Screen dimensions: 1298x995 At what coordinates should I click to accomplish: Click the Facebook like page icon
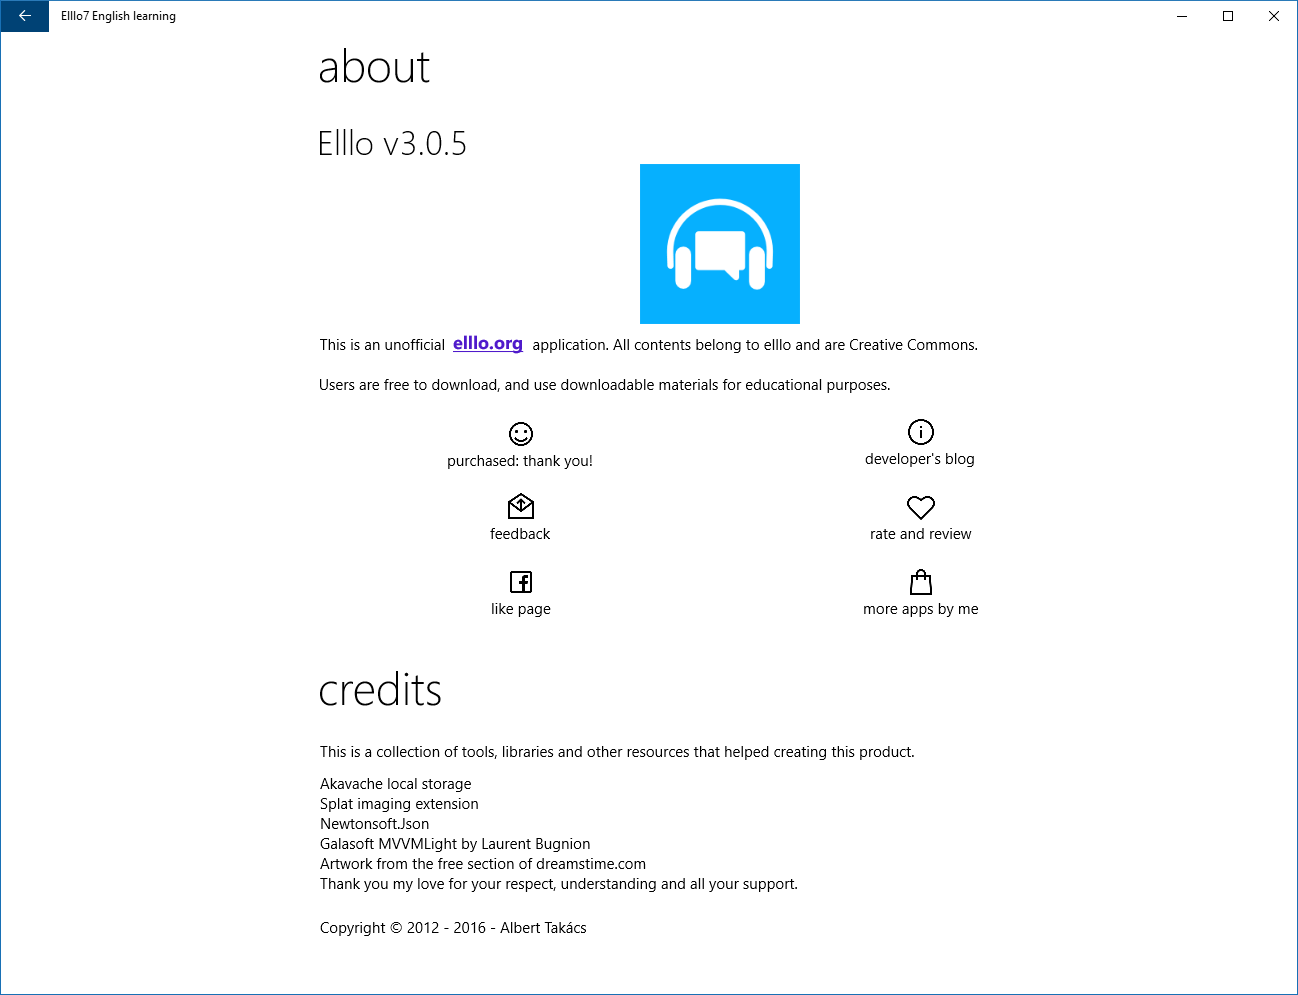[520, 581]
